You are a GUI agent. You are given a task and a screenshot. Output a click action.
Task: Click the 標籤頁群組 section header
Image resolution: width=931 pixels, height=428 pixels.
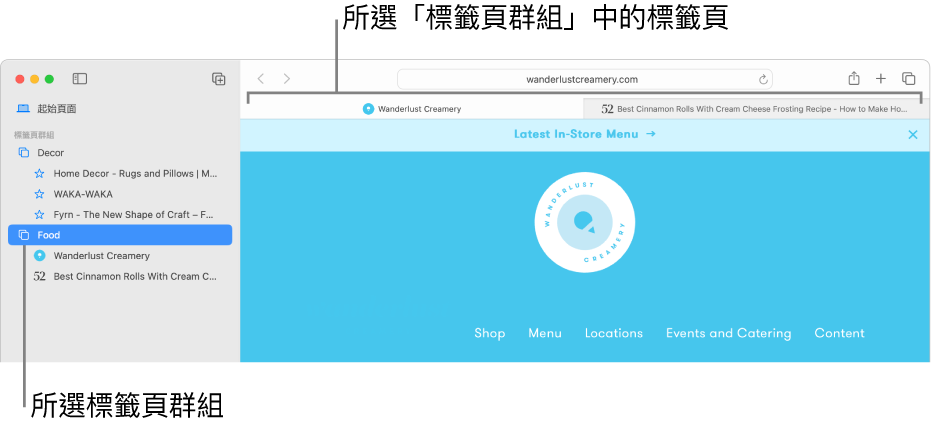pos(34,135)
